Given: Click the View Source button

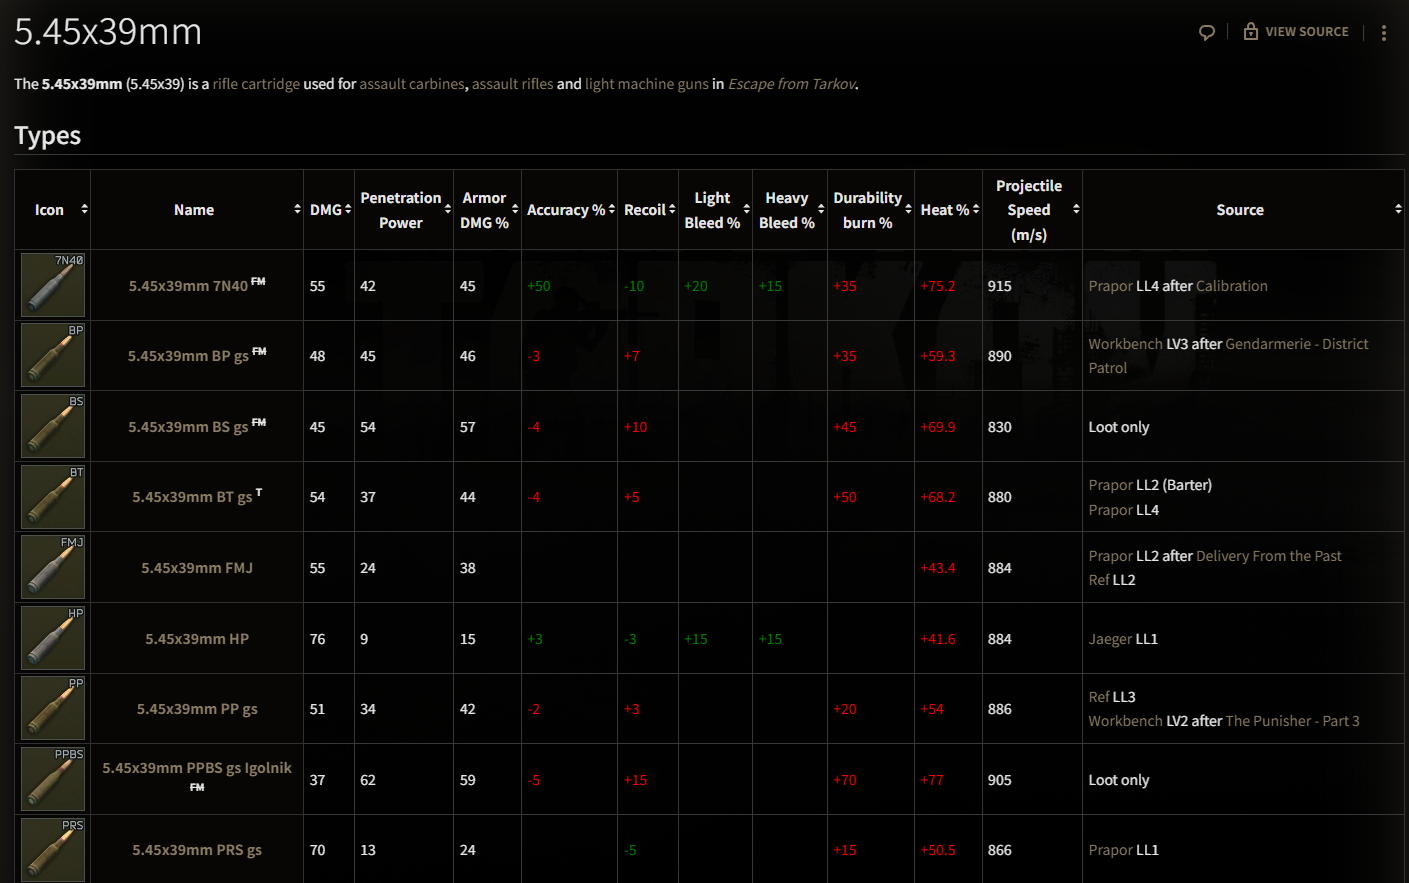Looking at the screenshot, I should [1296, 32].
